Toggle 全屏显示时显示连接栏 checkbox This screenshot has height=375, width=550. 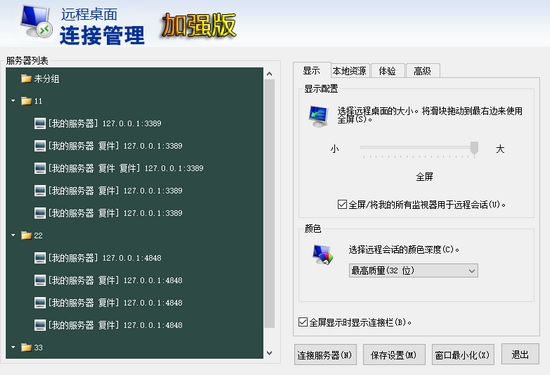(x=303, y=322)
